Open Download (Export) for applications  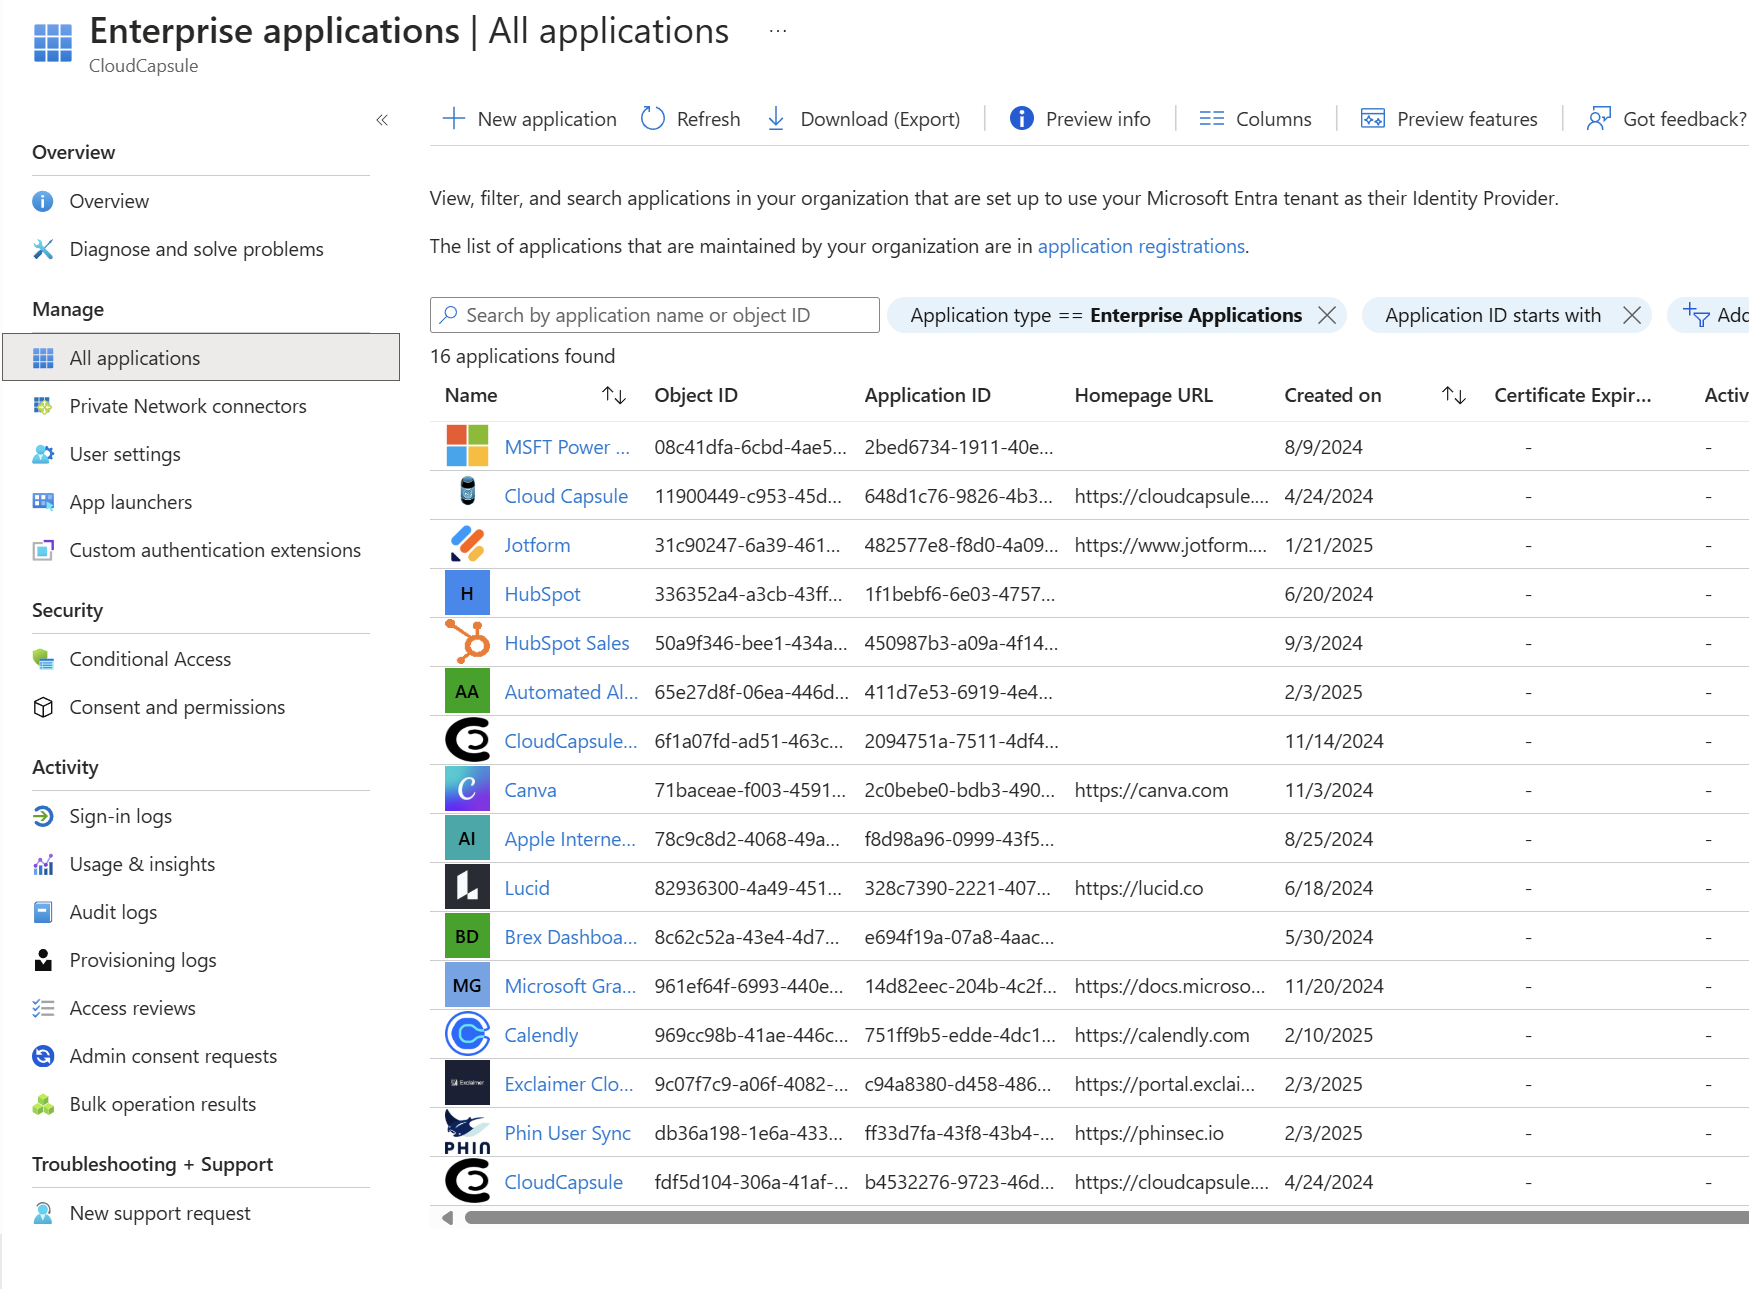(864, 118)
